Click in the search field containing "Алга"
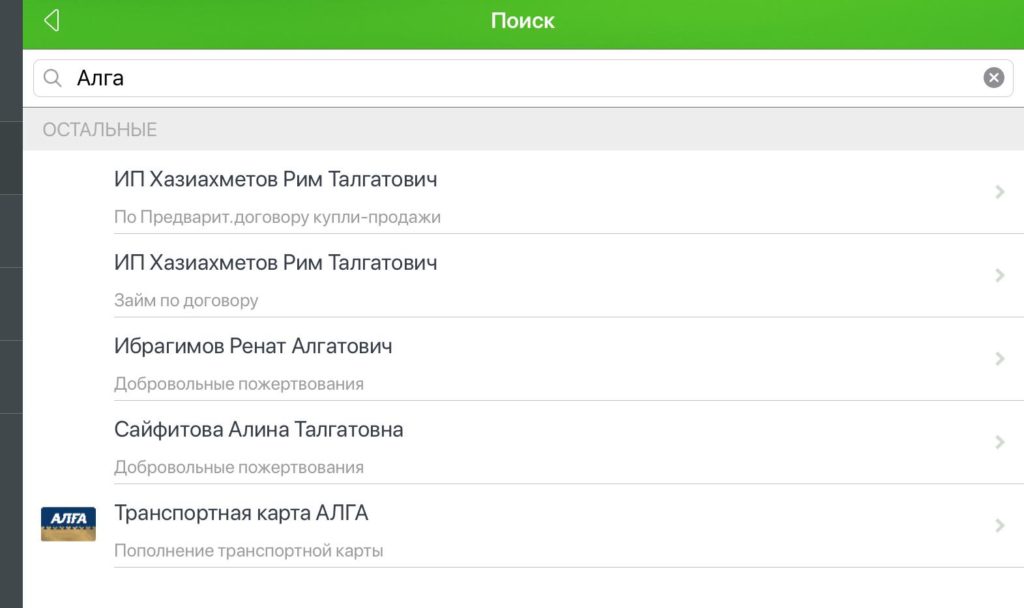 pyautogui.click(x=500, y=78)
